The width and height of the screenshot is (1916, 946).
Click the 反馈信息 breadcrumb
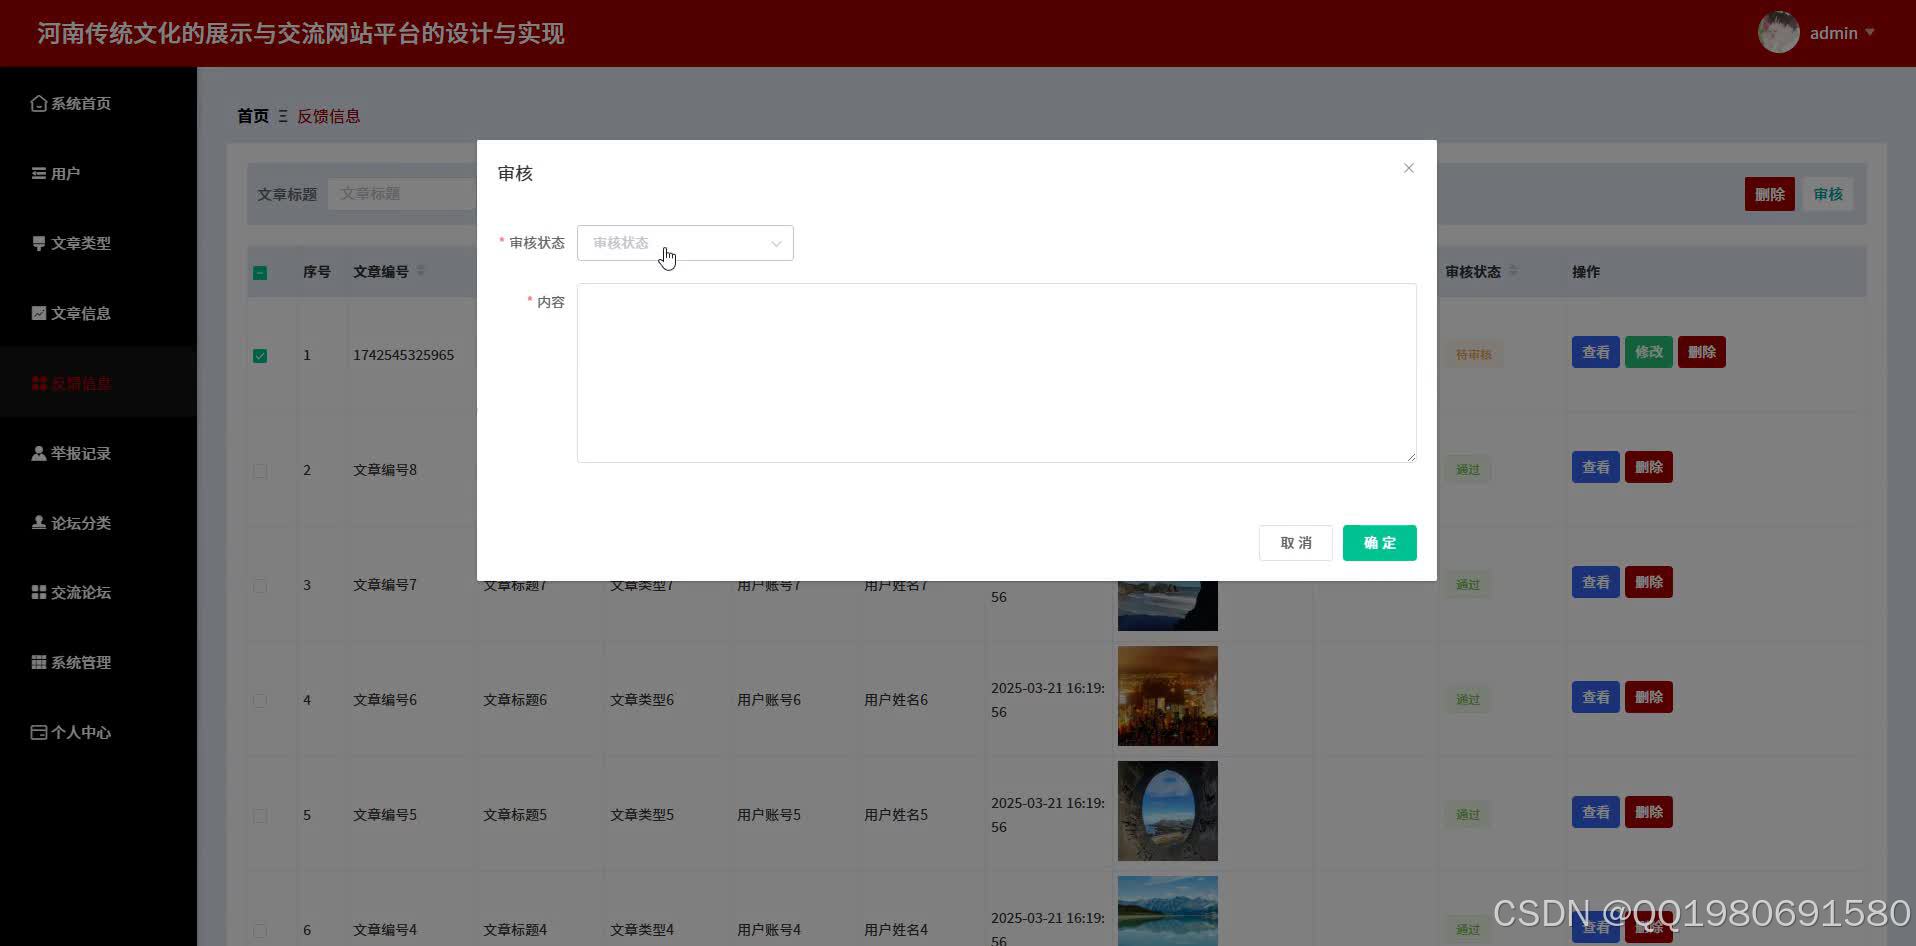pyautogui.click(x=329, y=116)
